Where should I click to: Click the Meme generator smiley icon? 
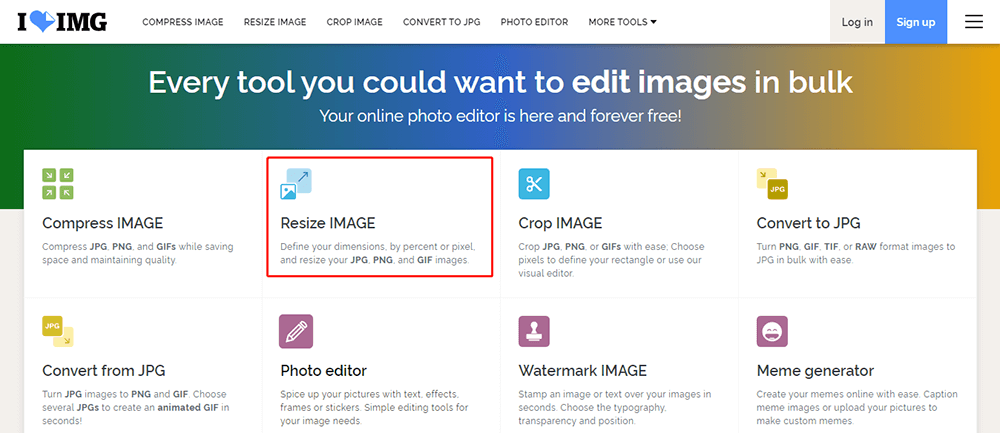point(772,331)
